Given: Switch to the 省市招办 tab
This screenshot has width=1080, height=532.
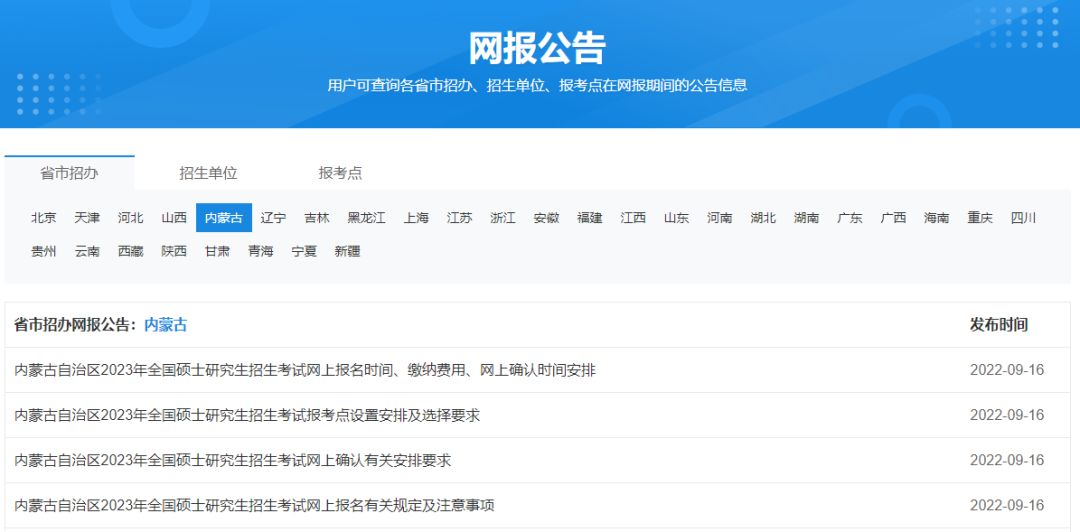Looking at the screenshot, I should (69, 173).
